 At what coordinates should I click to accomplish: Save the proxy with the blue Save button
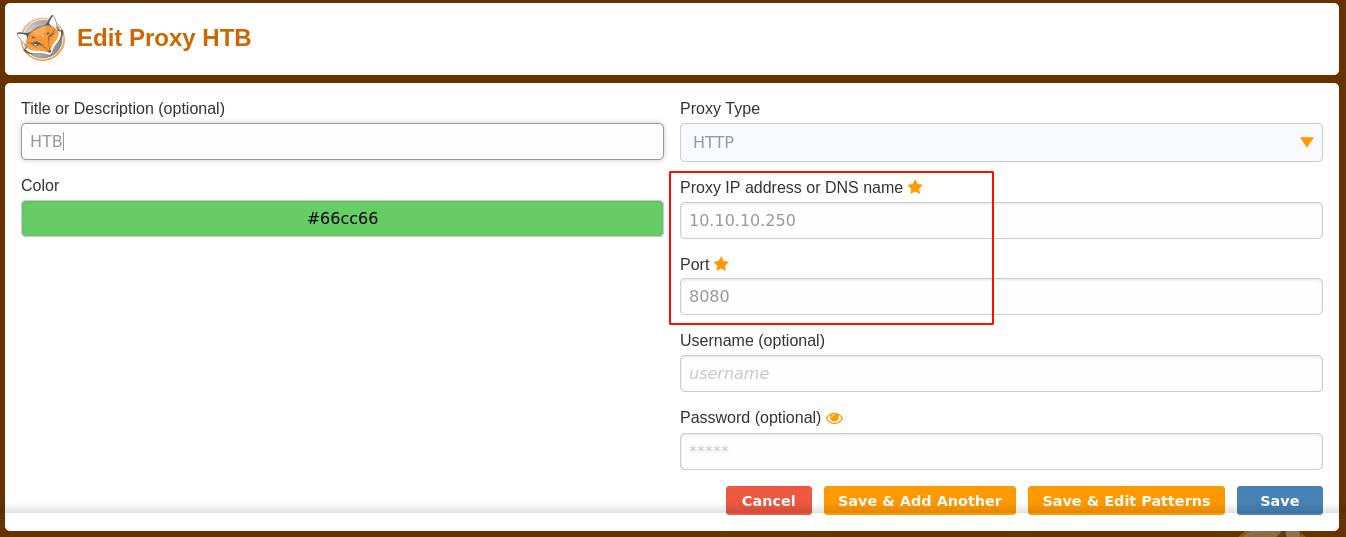click(x=1279, y=501)
